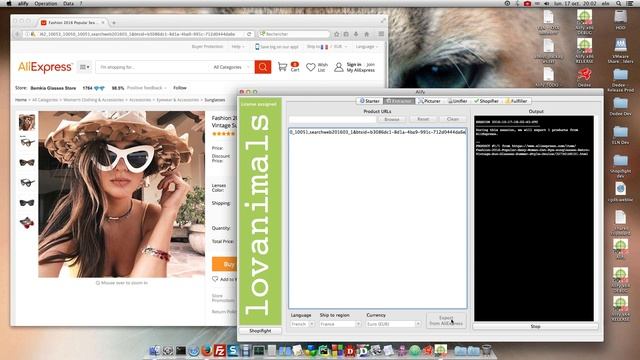
Task: Open the Firefox hamburger menu
Action: [381, 34]
